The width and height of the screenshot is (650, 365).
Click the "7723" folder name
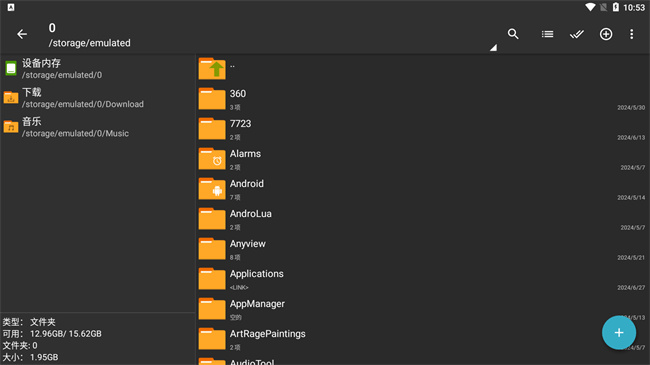240,124
